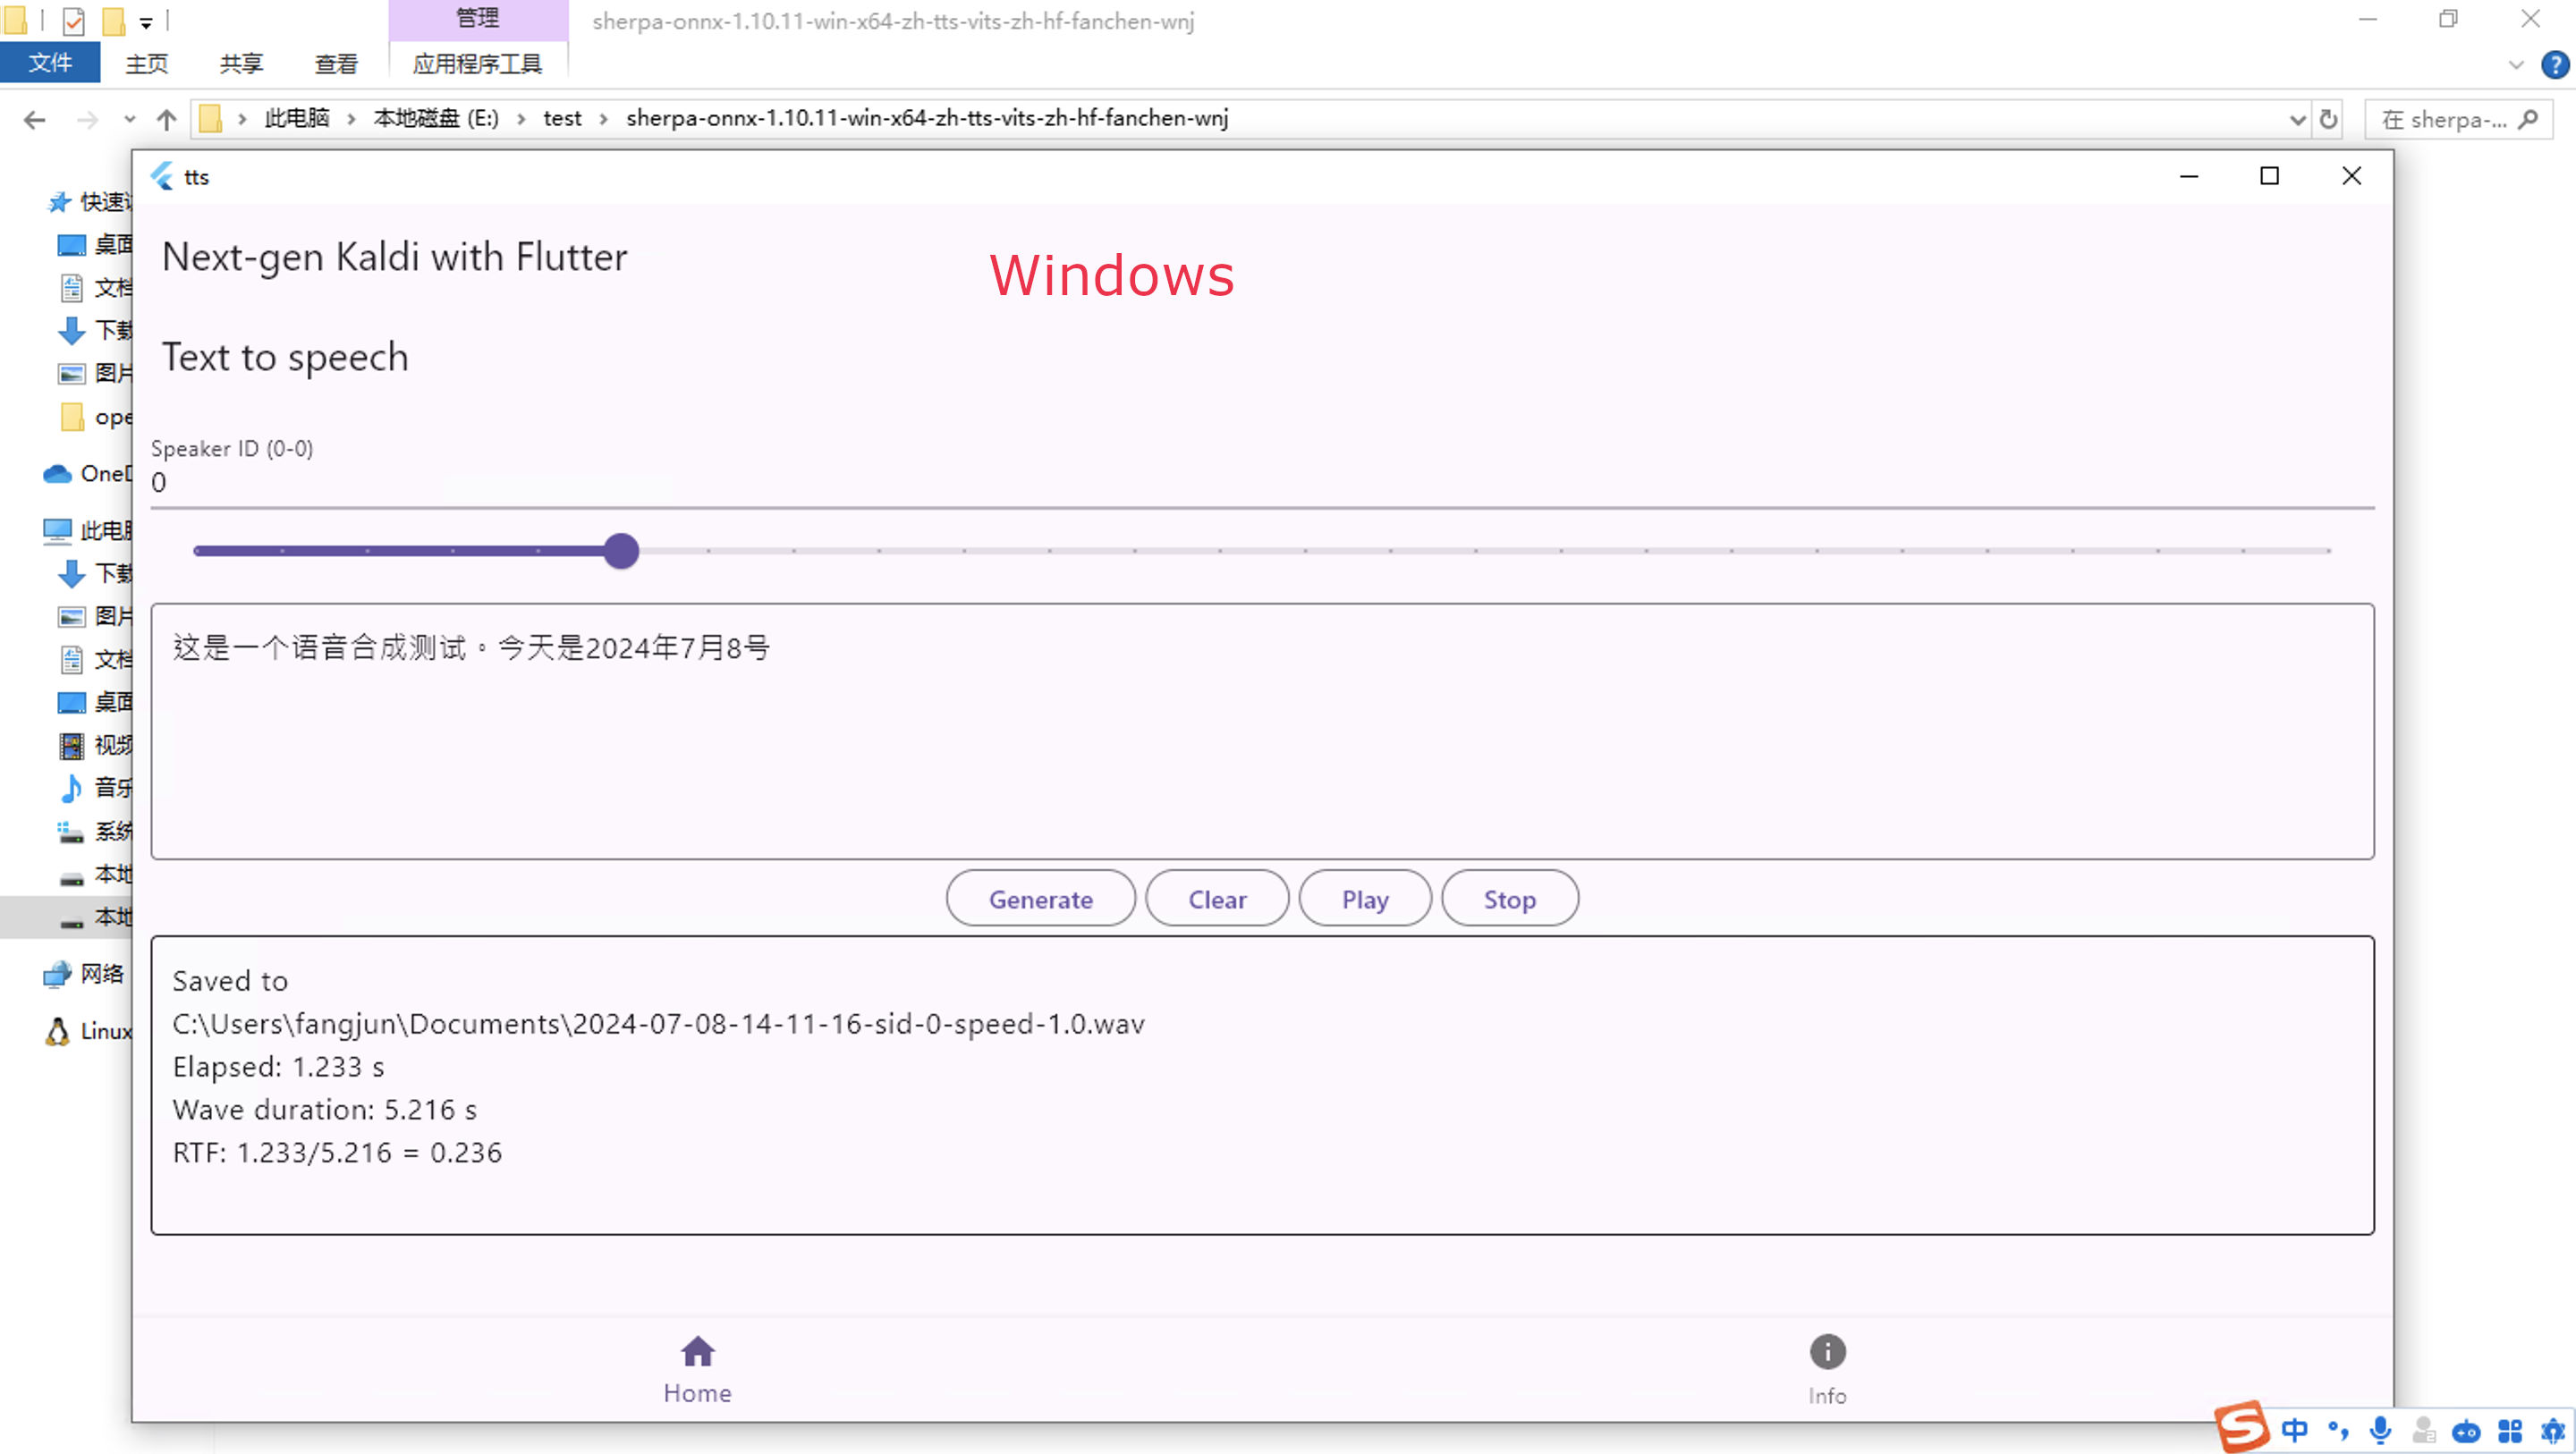This screenshot has width=2576, height=1454.
Task: Click the speed slider thumb
Action: tap(621, 551)
